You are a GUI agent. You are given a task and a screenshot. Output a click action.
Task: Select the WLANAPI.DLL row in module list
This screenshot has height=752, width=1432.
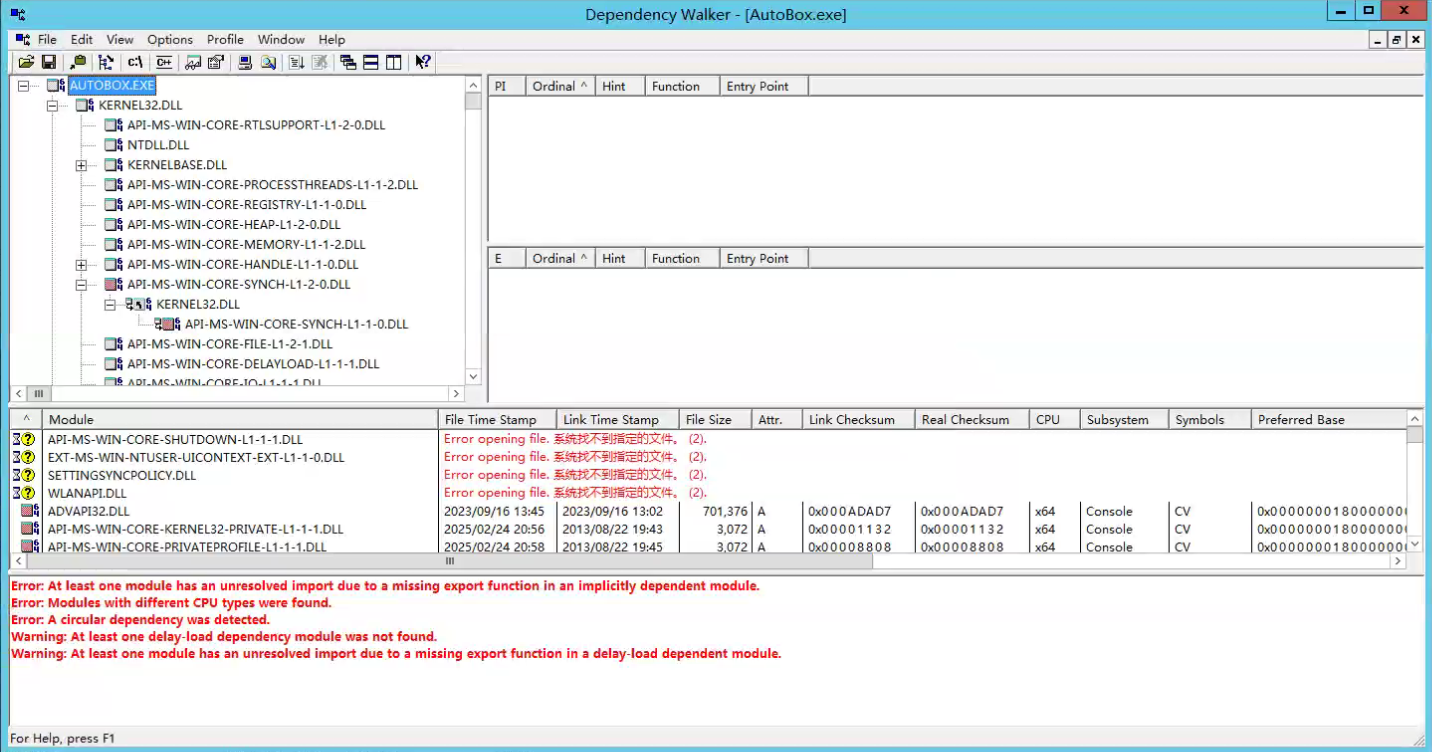tap(707, 493)
